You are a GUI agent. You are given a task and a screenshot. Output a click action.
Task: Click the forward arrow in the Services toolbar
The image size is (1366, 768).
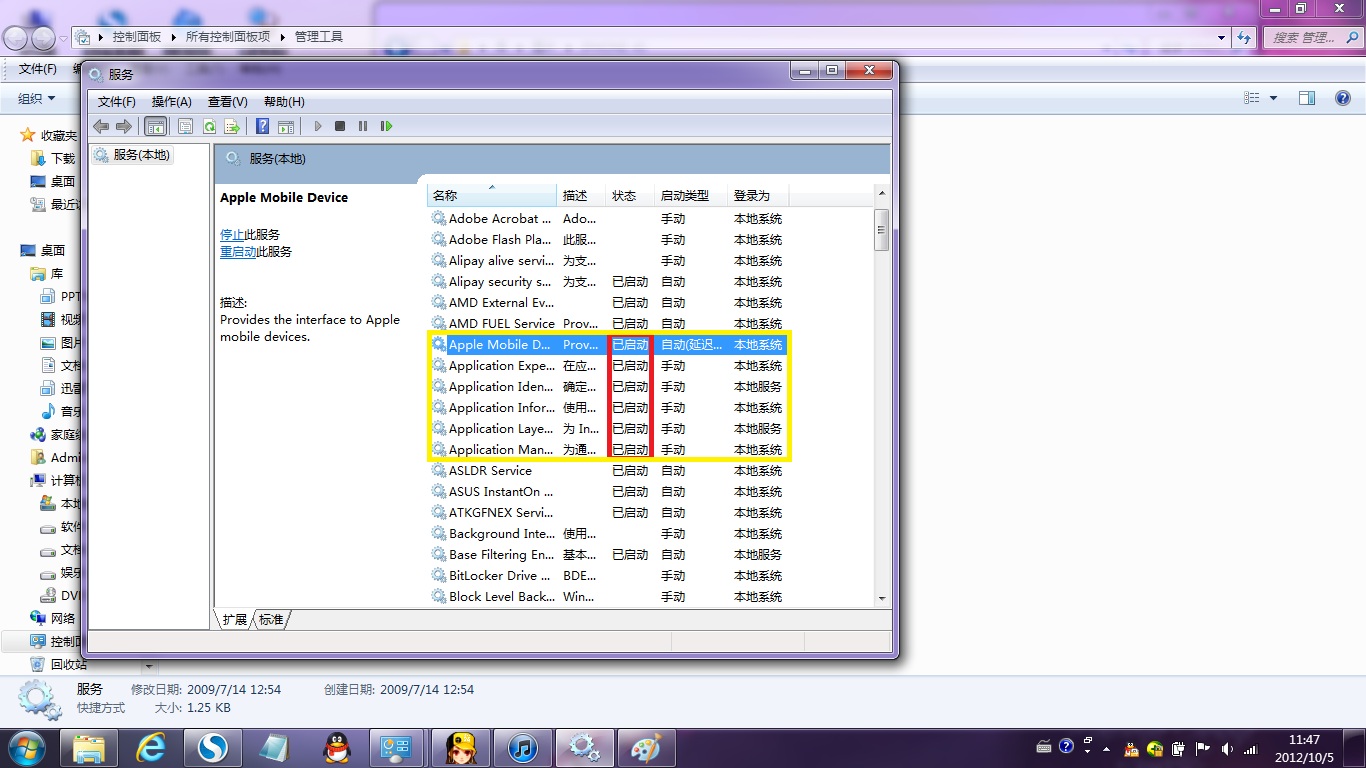pyautogui.click(x=124, y=126)
